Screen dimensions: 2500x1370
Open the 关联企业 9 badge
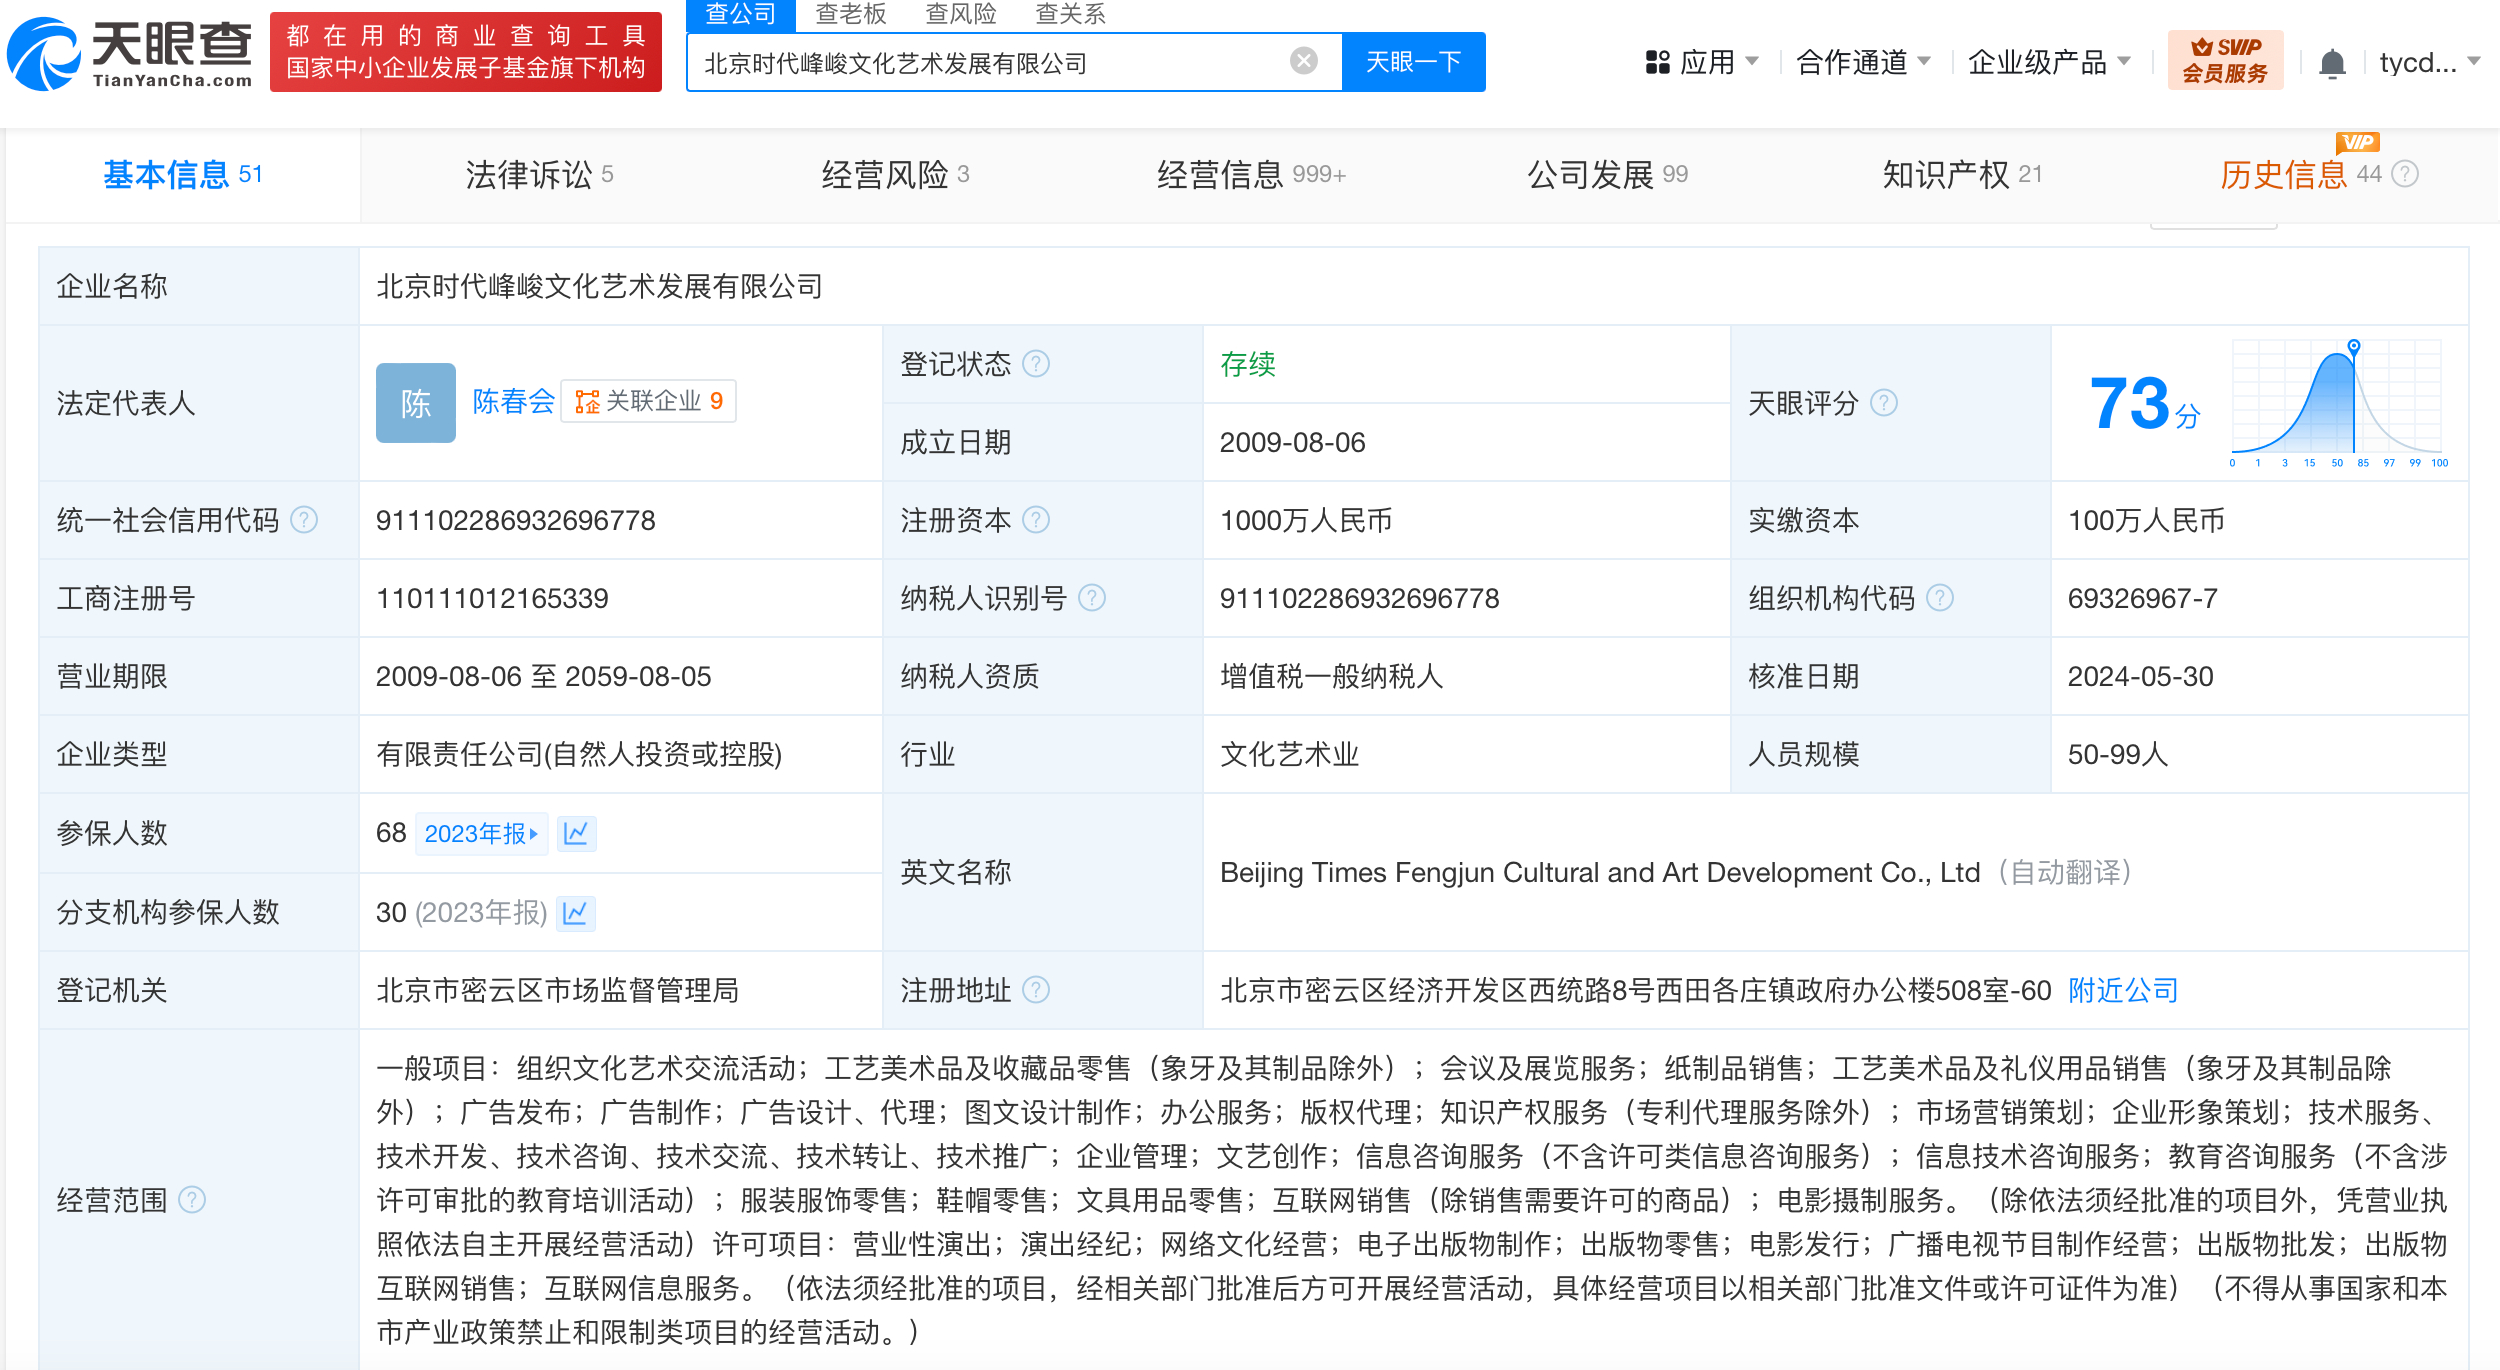[648, 401]
